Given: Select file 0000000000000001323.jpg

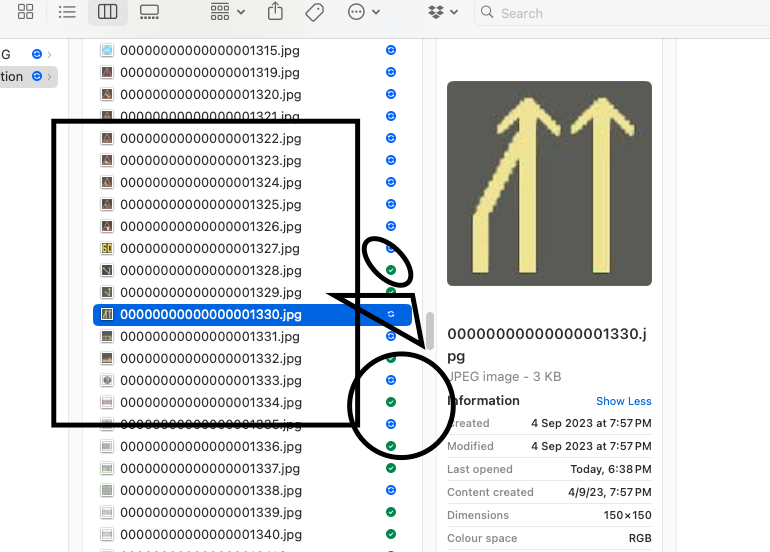Looking at the screenshot, I should (211, 161).
